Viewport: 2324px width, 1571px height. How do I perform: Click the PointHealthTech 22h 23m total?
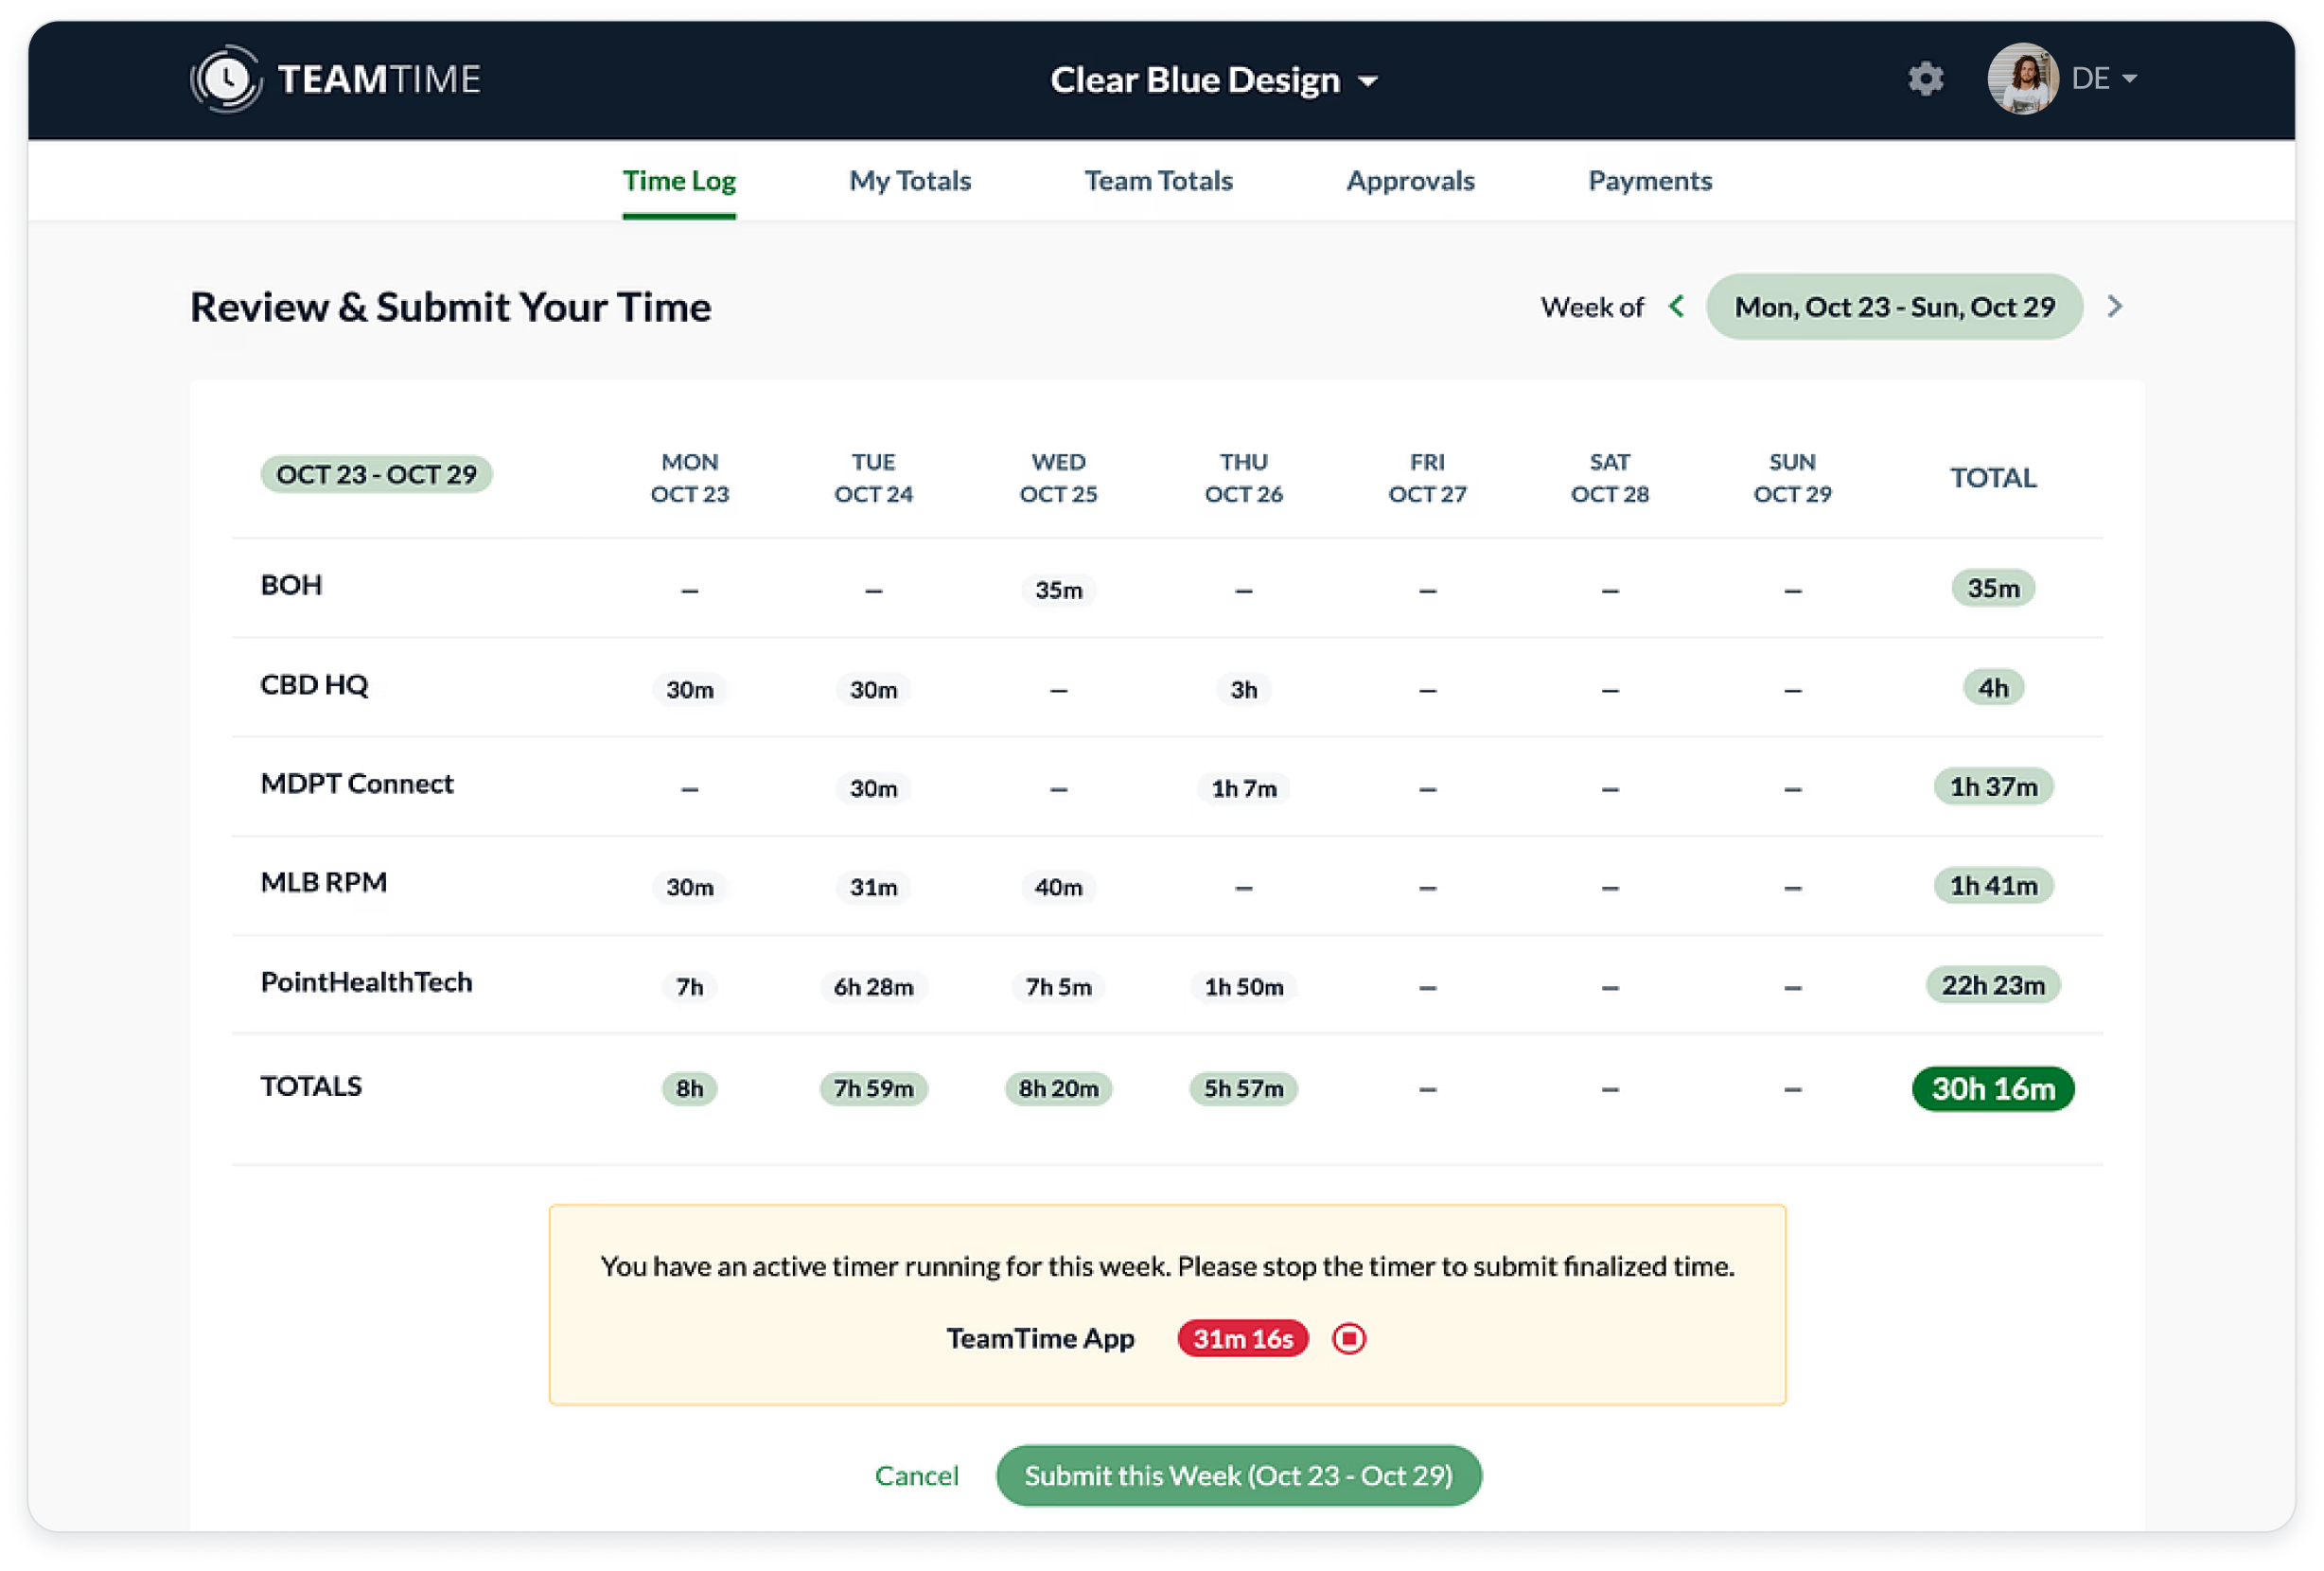click(1992, 985)
